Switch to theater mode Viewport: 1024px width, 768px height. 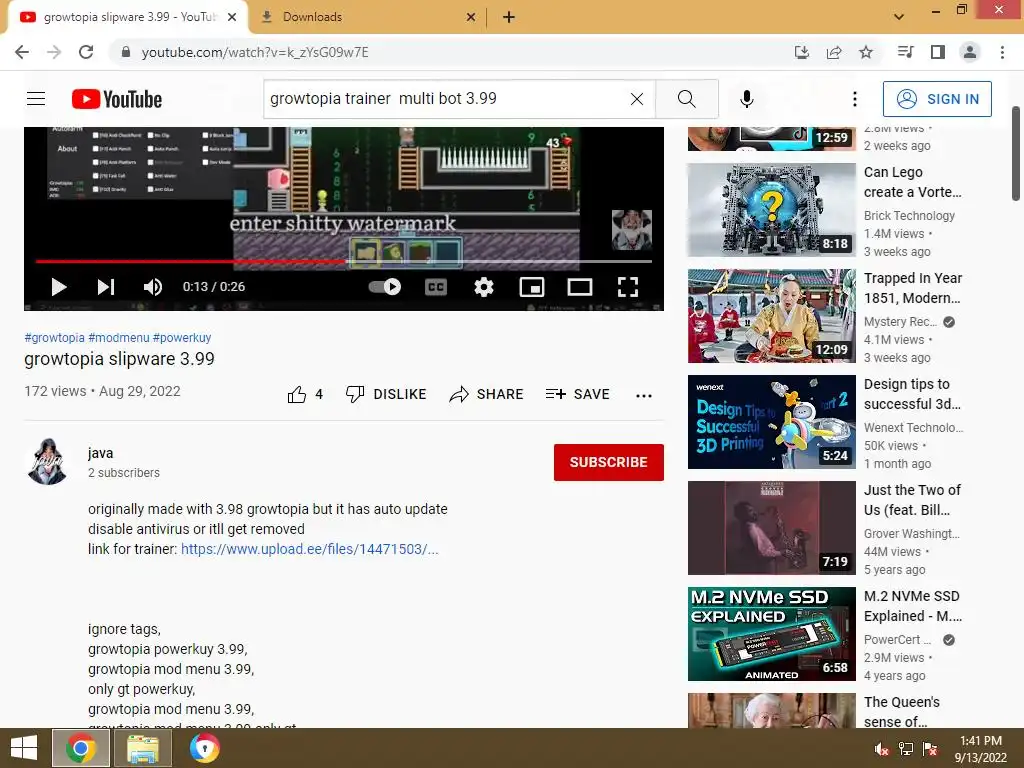coord(580,287)
